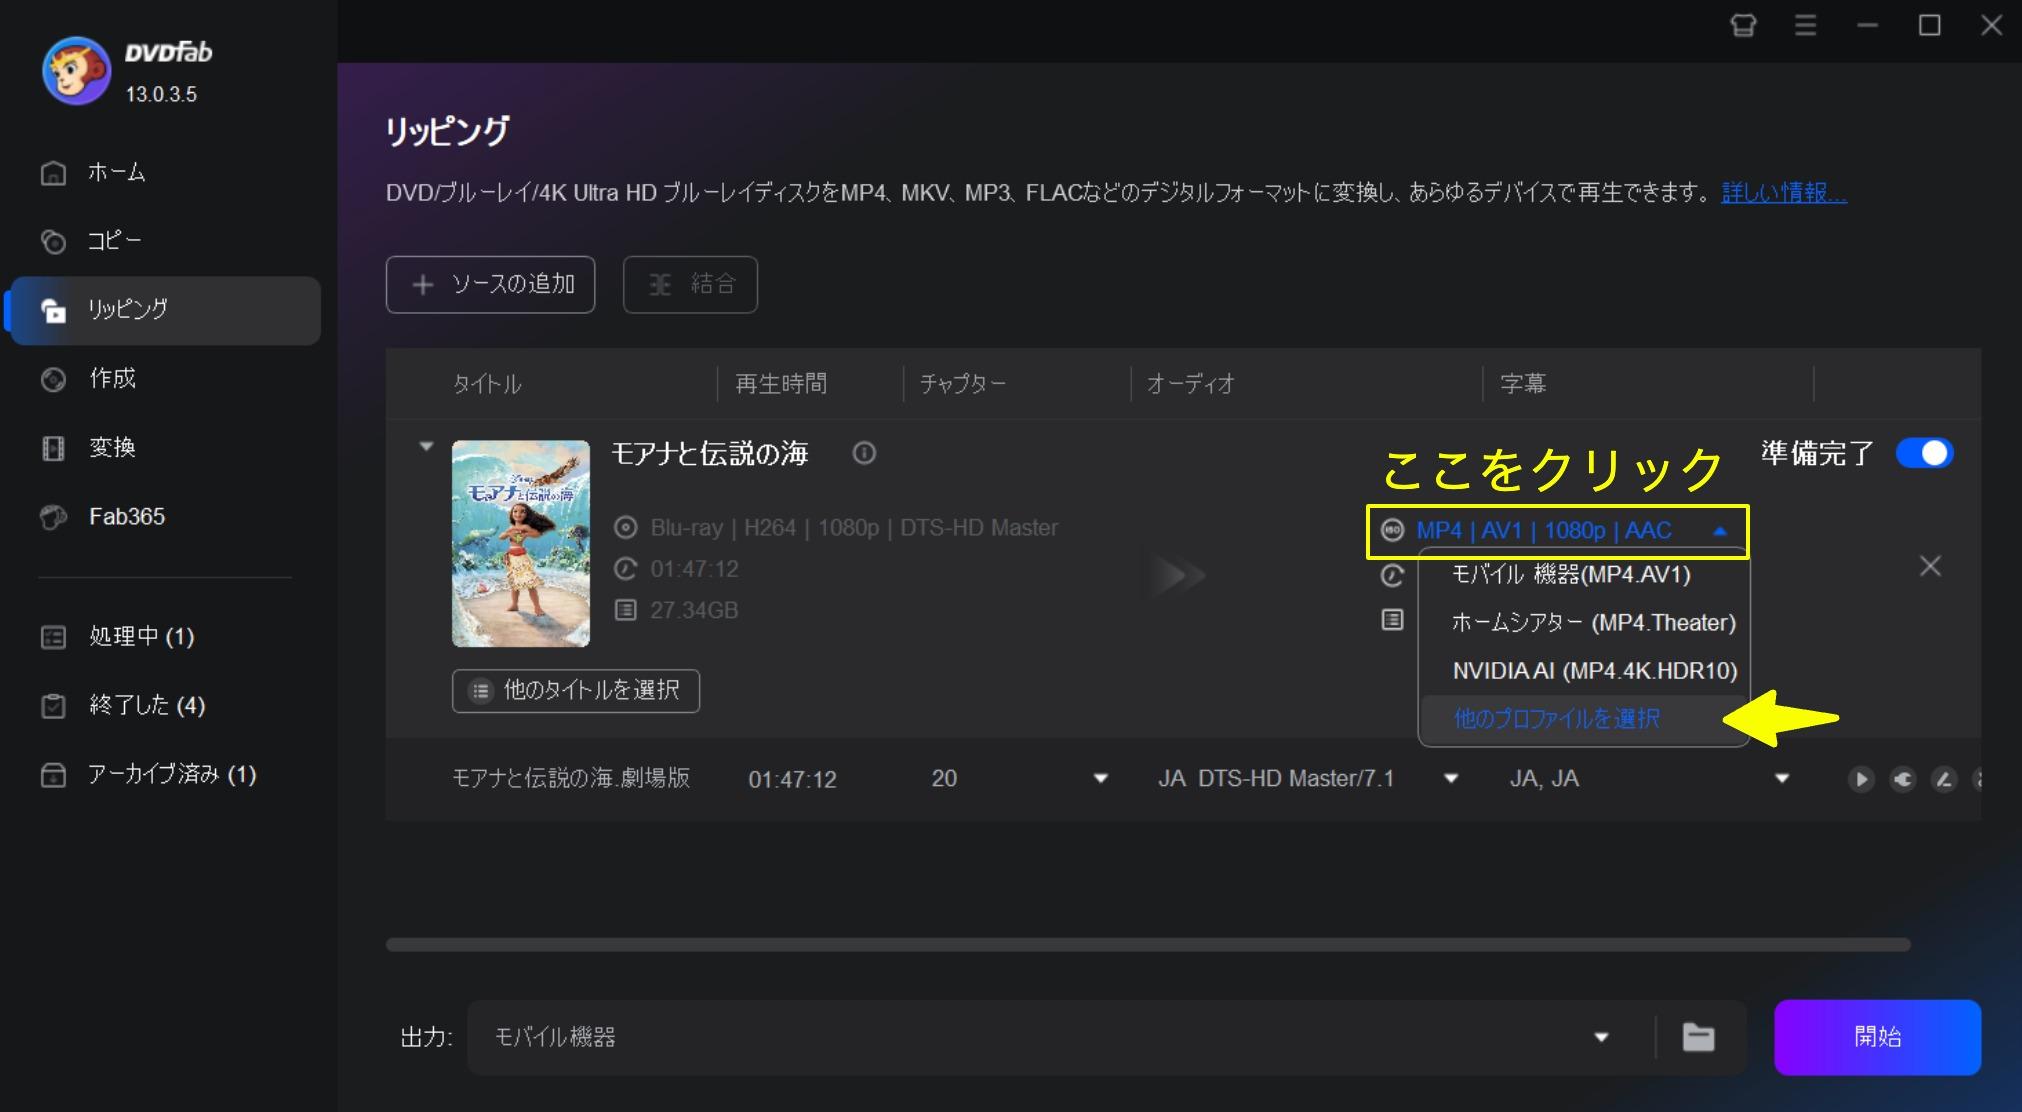The image size is (2022, 1112).
Task: Choose NVIDIA AI (MP4.4K.HDR10) profile
Action: 1584,671
